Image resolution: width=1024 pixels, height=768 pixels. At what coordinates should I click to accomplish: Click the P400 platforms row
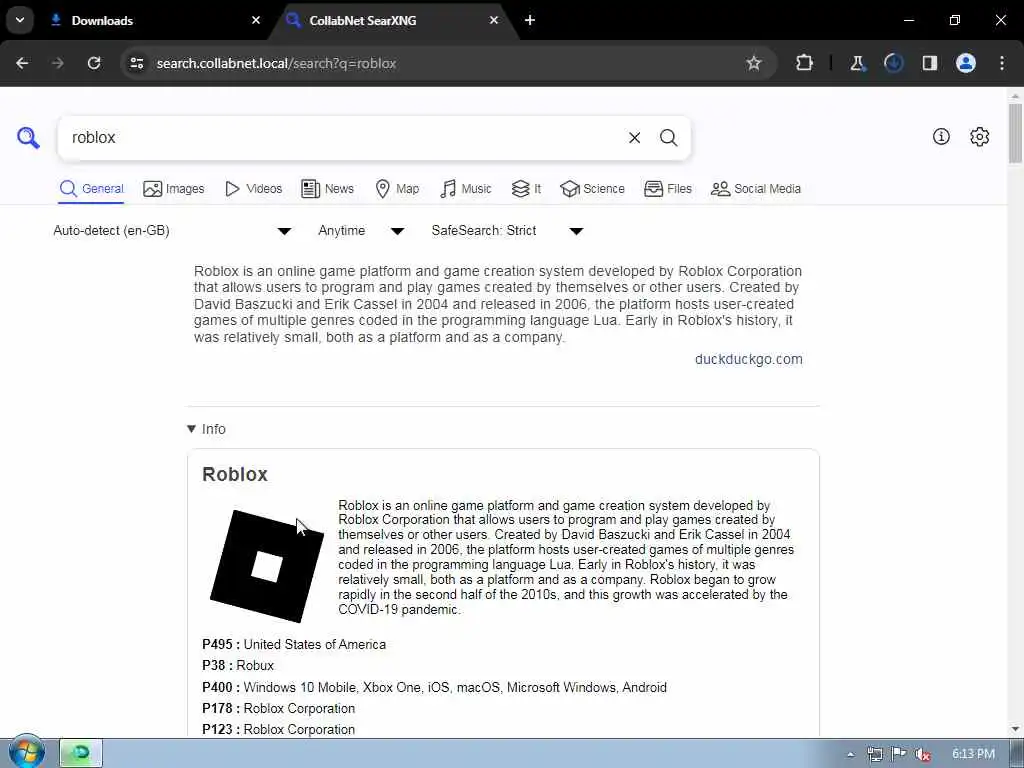[x=434, y=687]
